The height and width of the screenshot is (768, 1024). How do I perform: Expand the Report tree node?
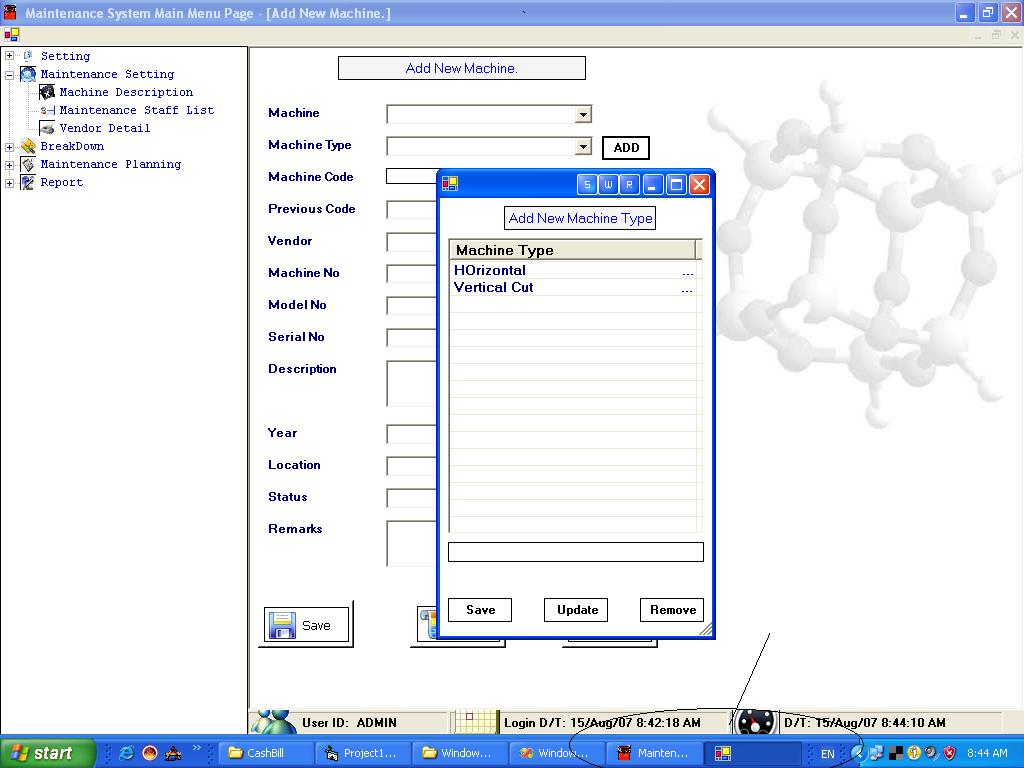point(9,183)
